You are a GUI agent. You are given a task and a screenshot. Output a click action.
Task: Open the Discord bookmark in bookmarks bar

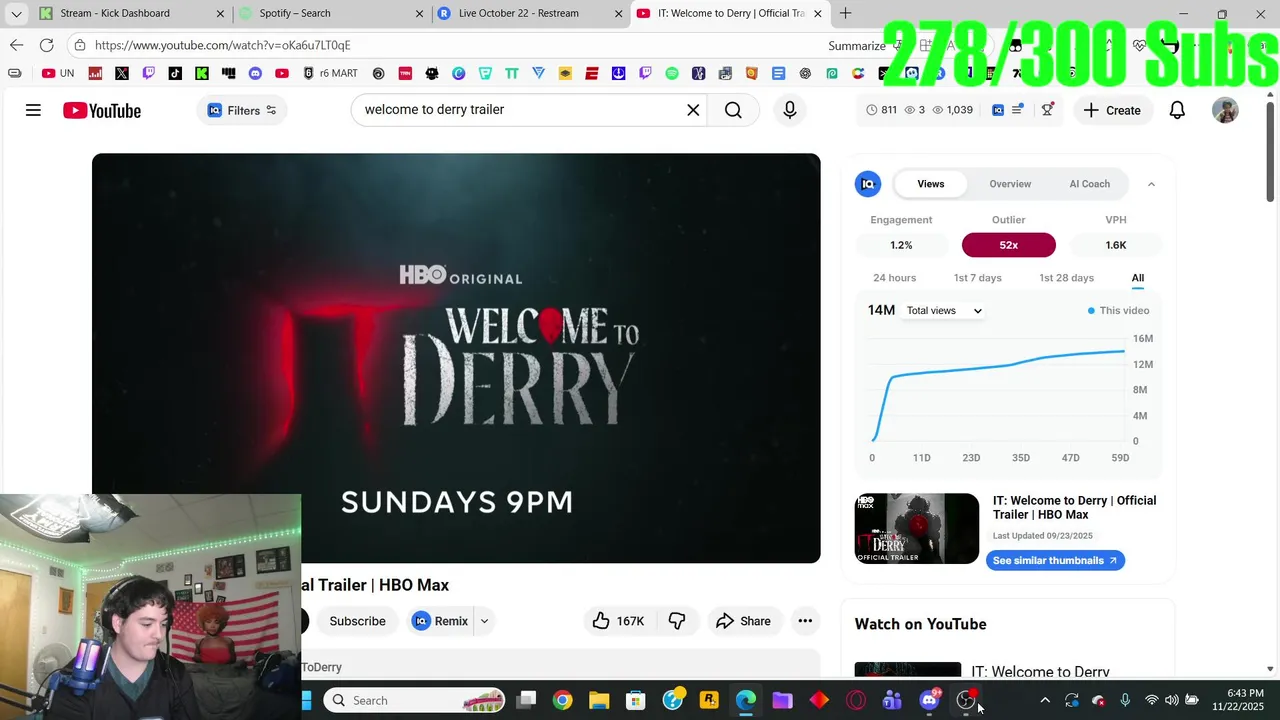(255, 73)
